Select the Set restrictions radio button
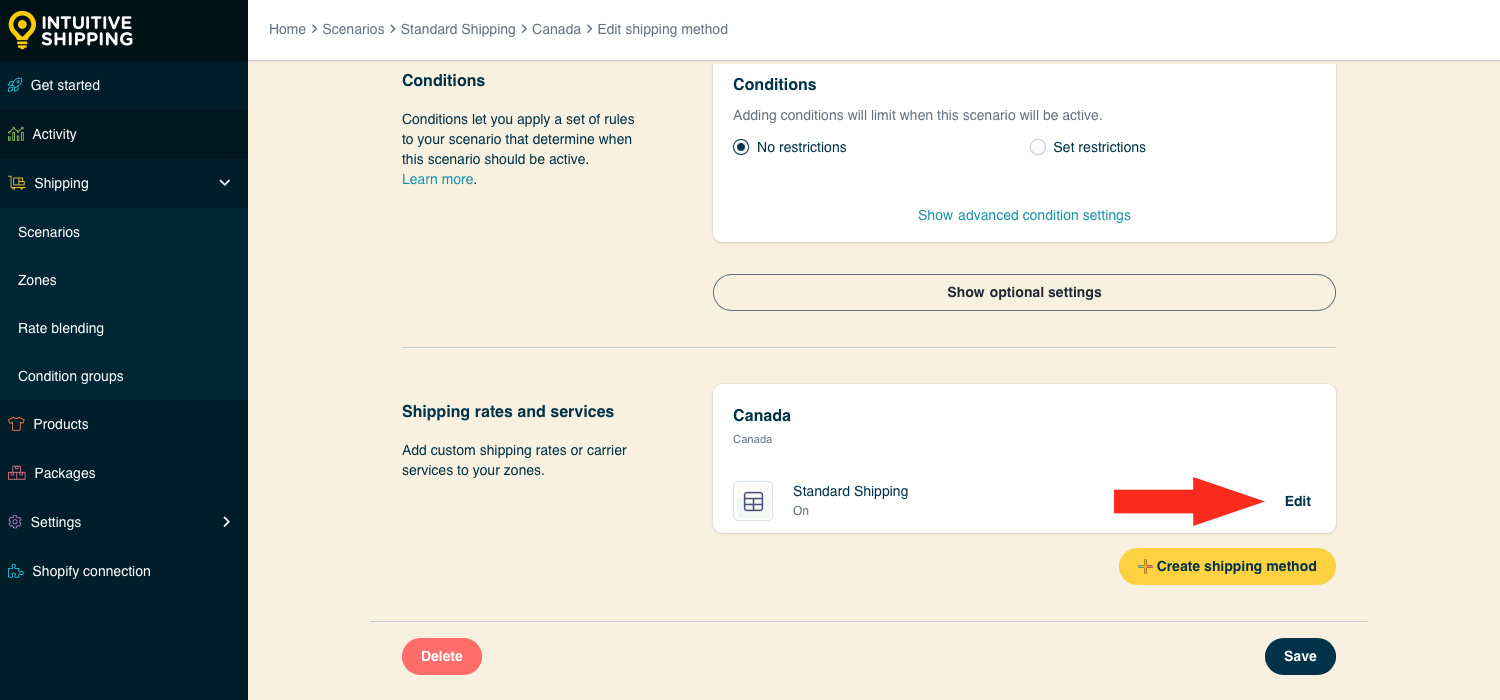Image resolution: width=1500 pixels, height=700 pixels. tap(1038, 147)
